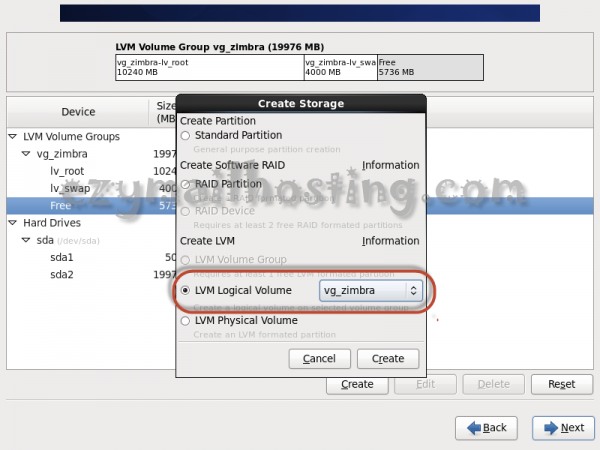
Task: Open Information link for Create LVM
Action: [391, 241]
